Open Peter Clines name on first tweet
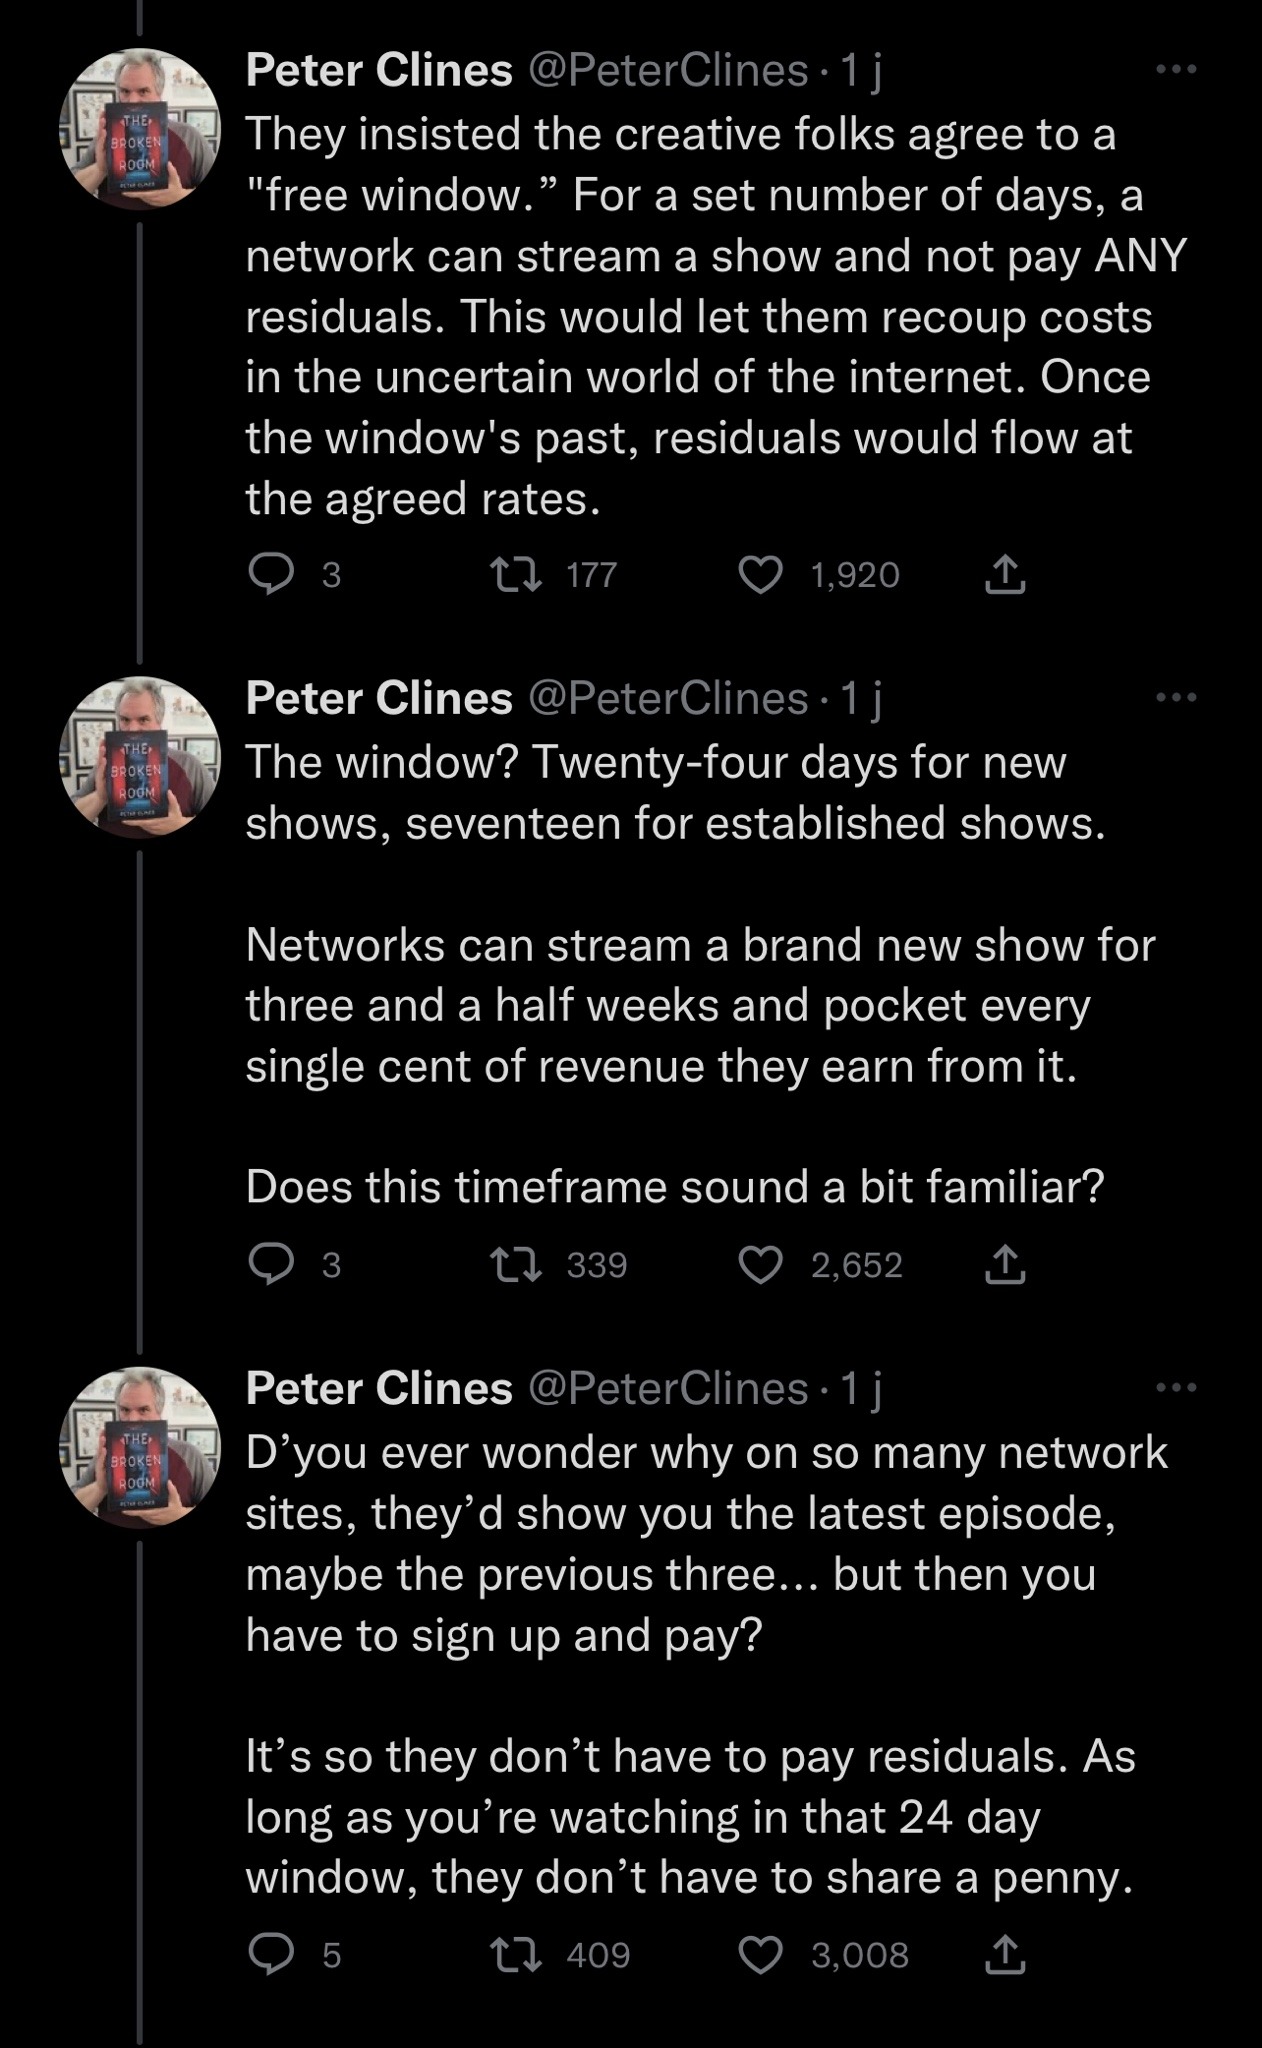 (x=379, y=70)
